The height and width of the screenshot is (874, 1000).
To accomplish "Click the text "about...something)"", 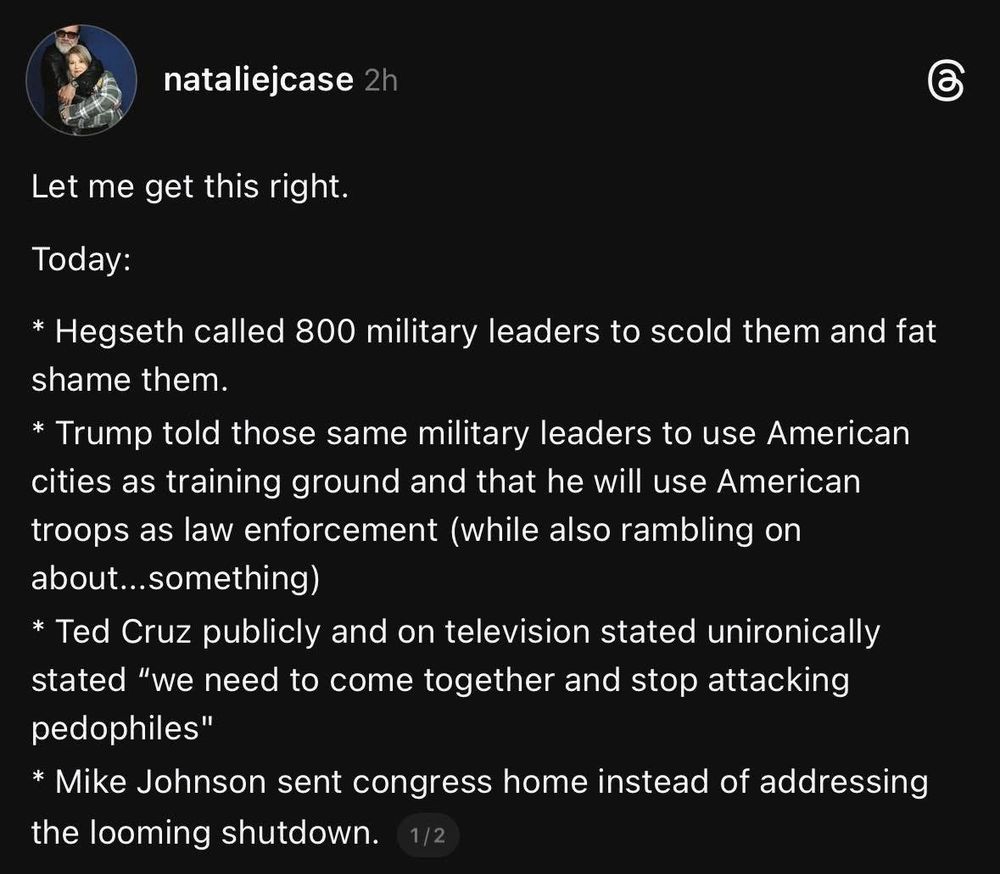I will [176, 579].
